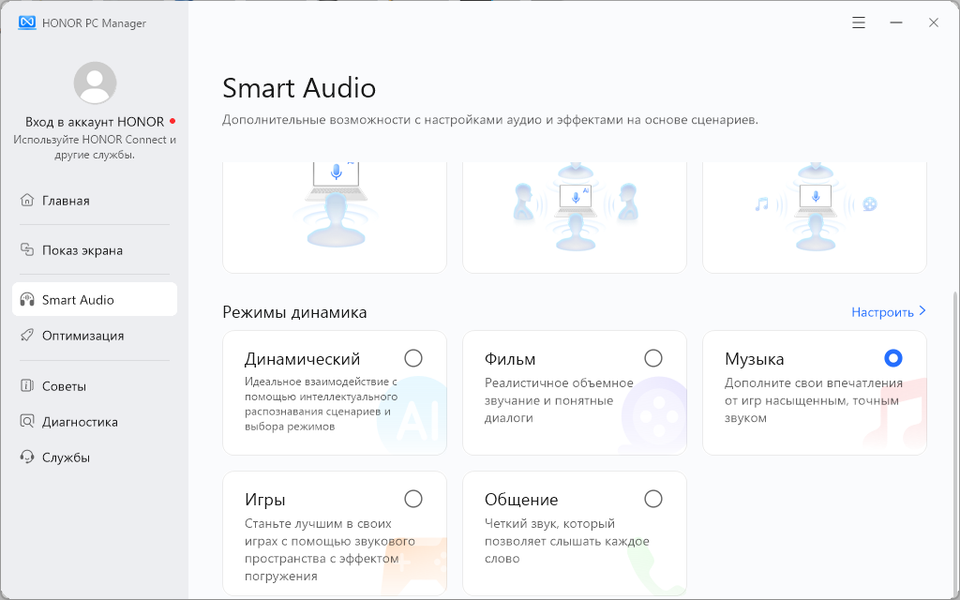Select the Фильм speaker mode radio button
This screenshot has width=960, height=600.
click(653, 358)
